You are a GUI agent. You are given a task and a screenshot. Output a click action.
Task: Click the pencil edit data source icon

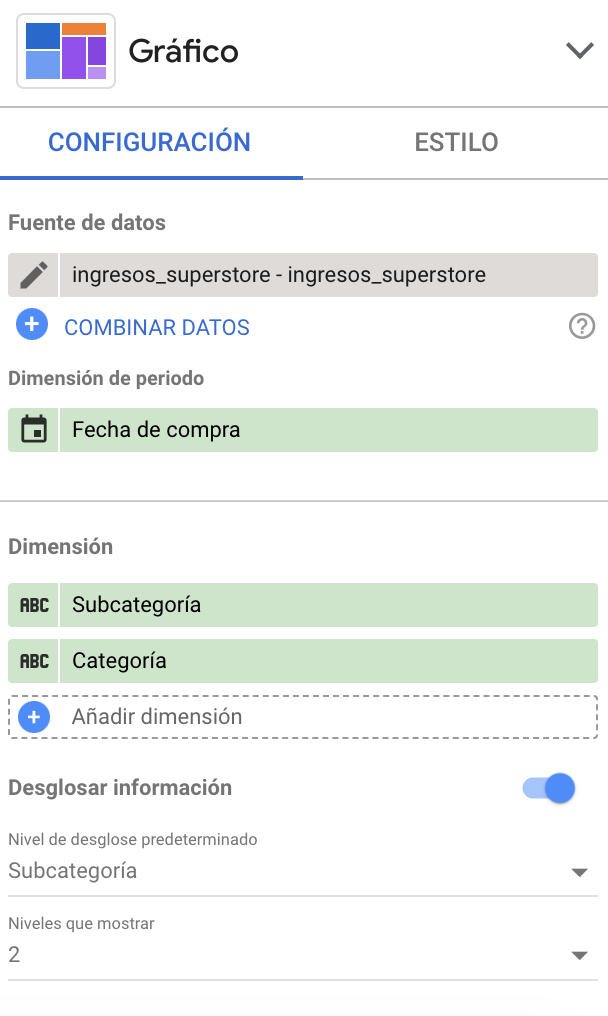(34, 274)
